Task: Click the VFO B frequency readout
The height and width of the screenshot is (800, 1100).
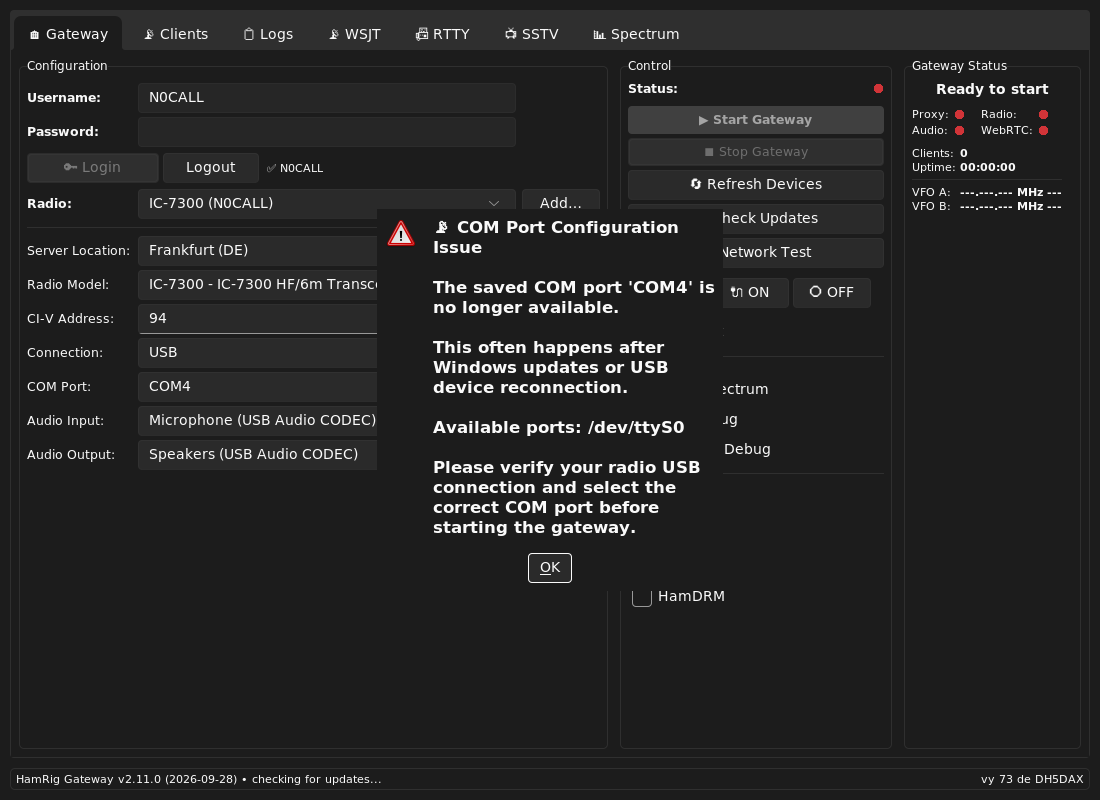Action: coord(1010,206)
